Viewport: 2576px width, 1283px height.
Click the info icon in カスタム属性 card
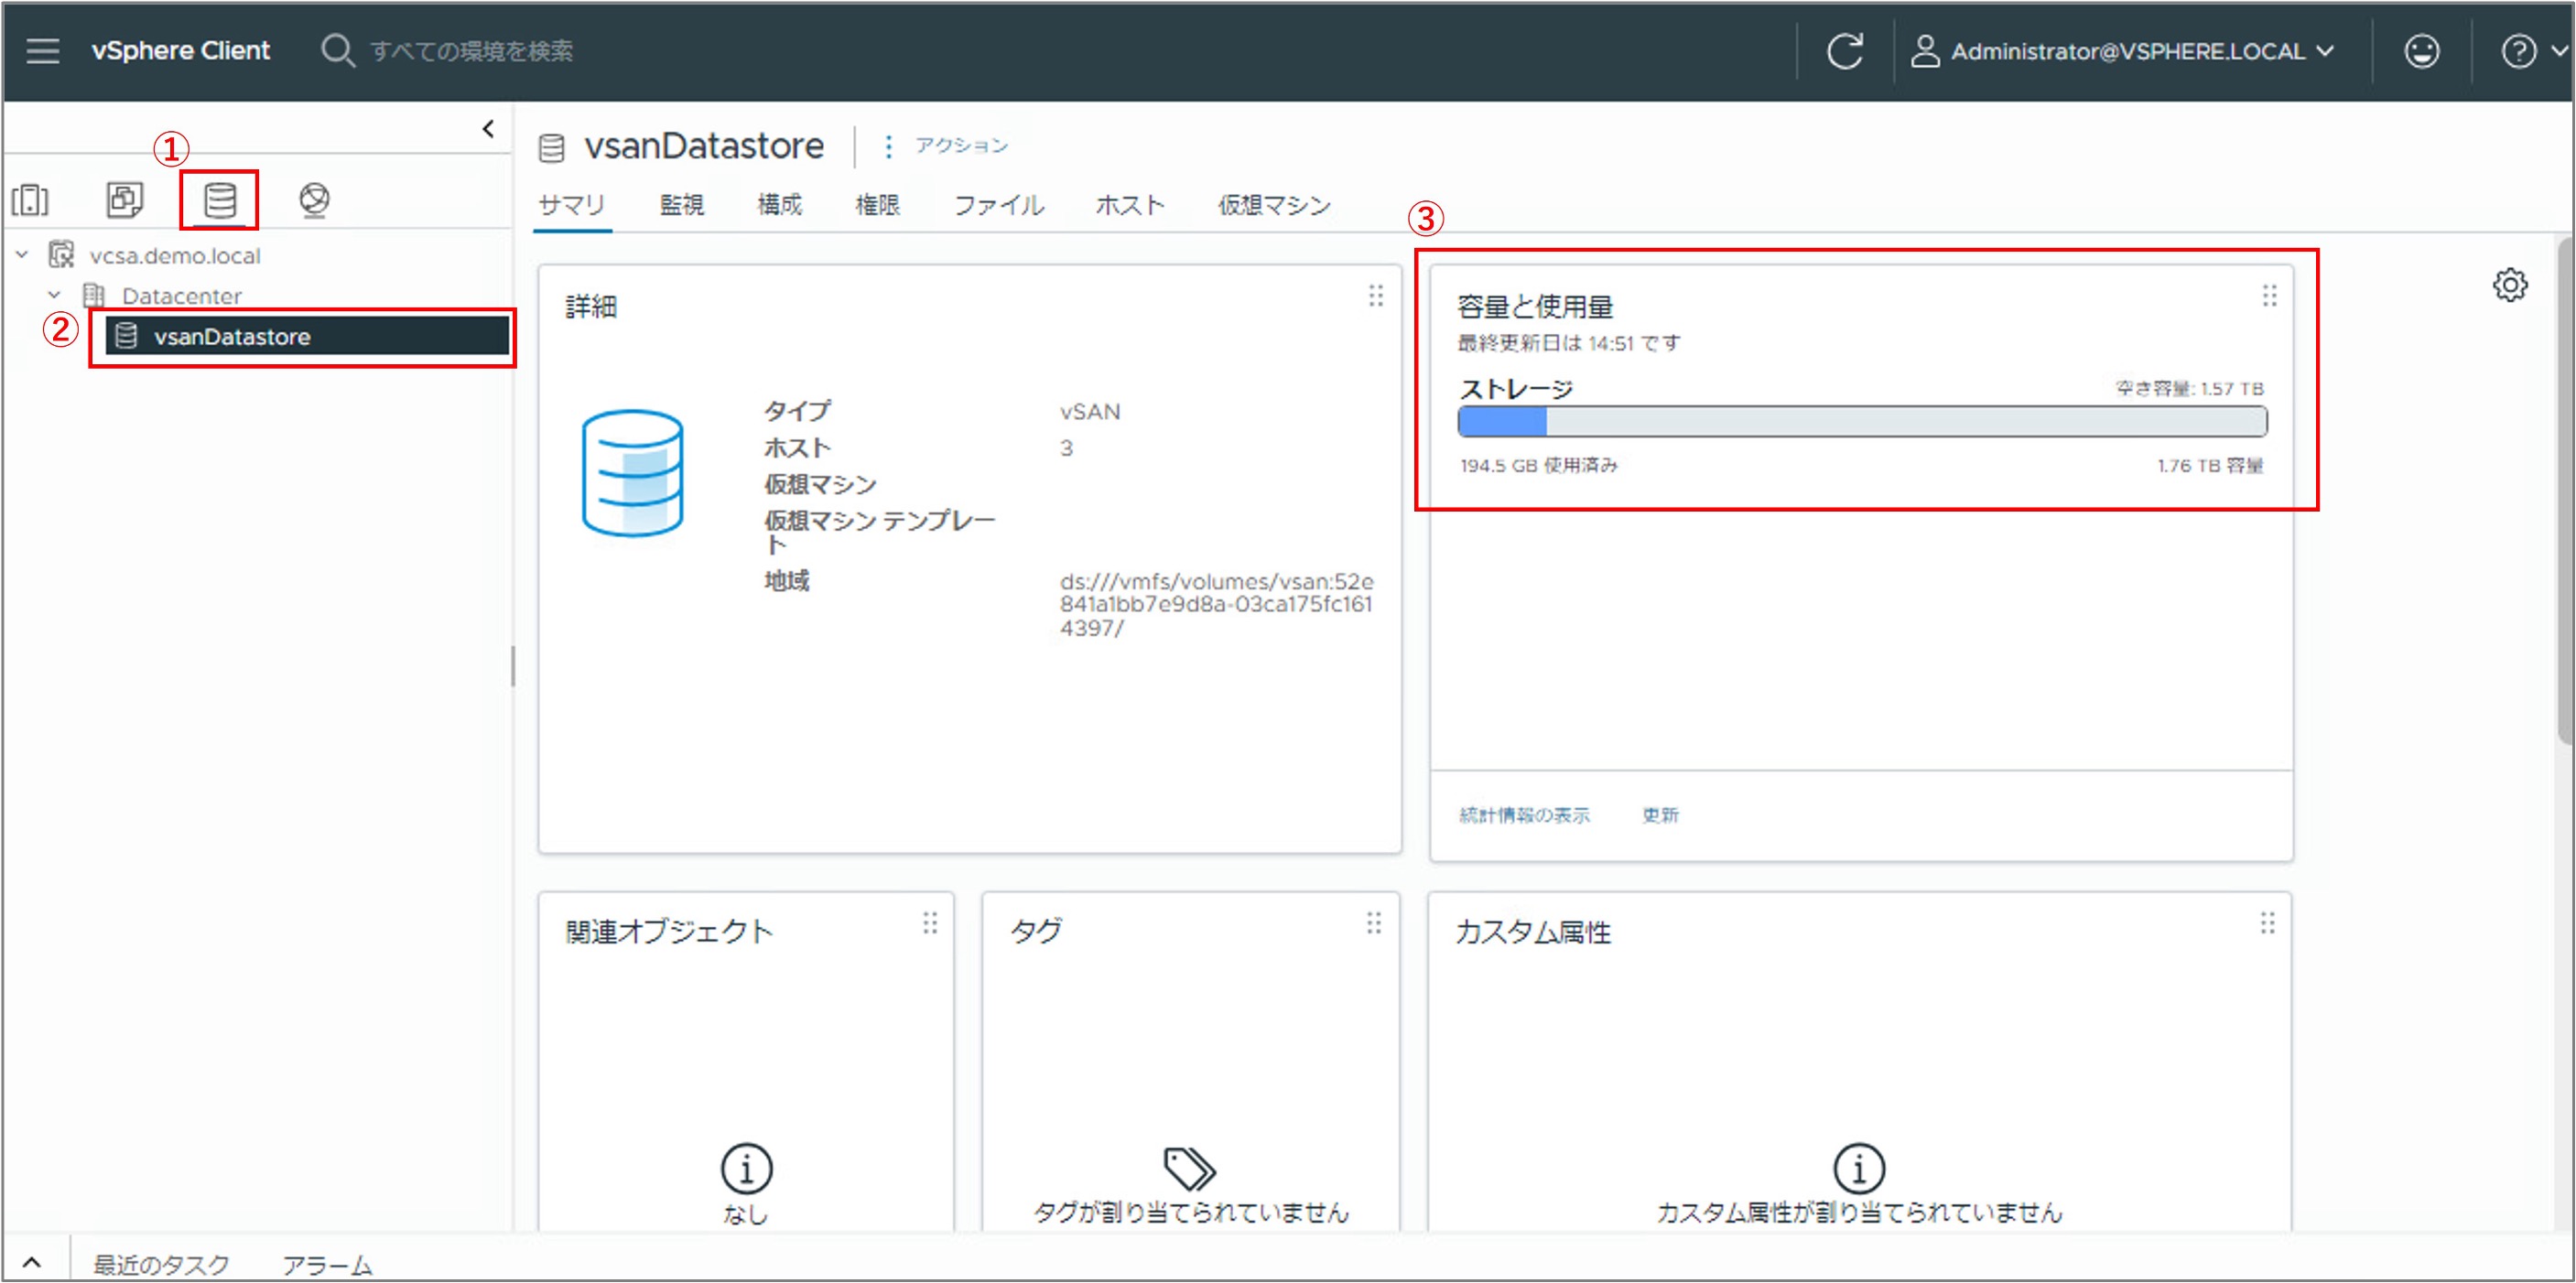coord(1859,1168)
